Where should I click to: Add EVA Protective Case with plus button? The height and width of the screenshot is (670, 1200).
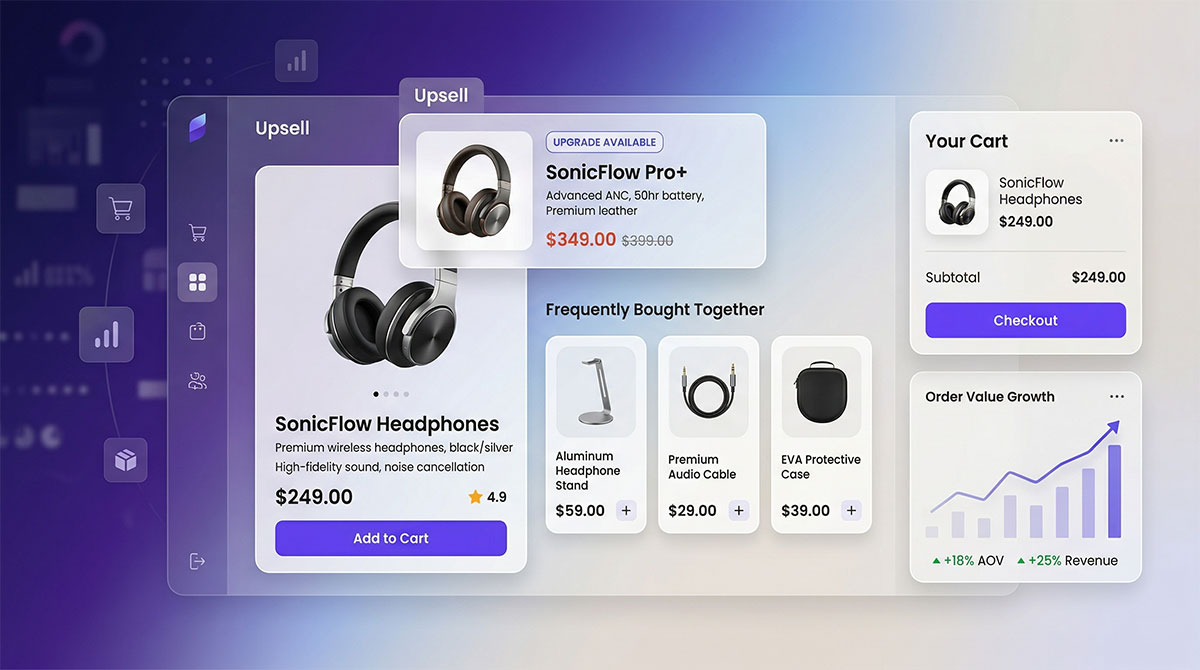851,511
